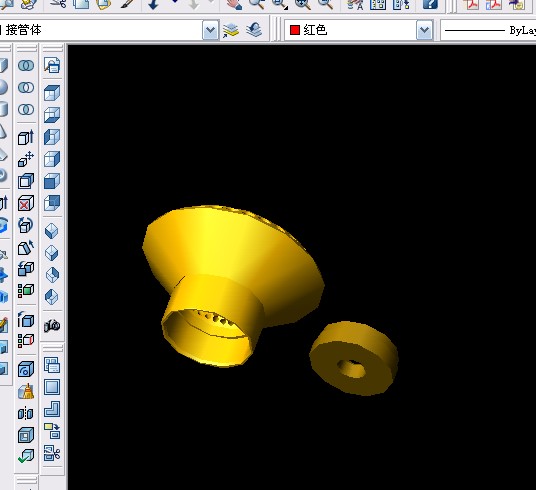Create a Polygonal Viewport
Viewport: 536px width, 490px height.
(52, 409)
